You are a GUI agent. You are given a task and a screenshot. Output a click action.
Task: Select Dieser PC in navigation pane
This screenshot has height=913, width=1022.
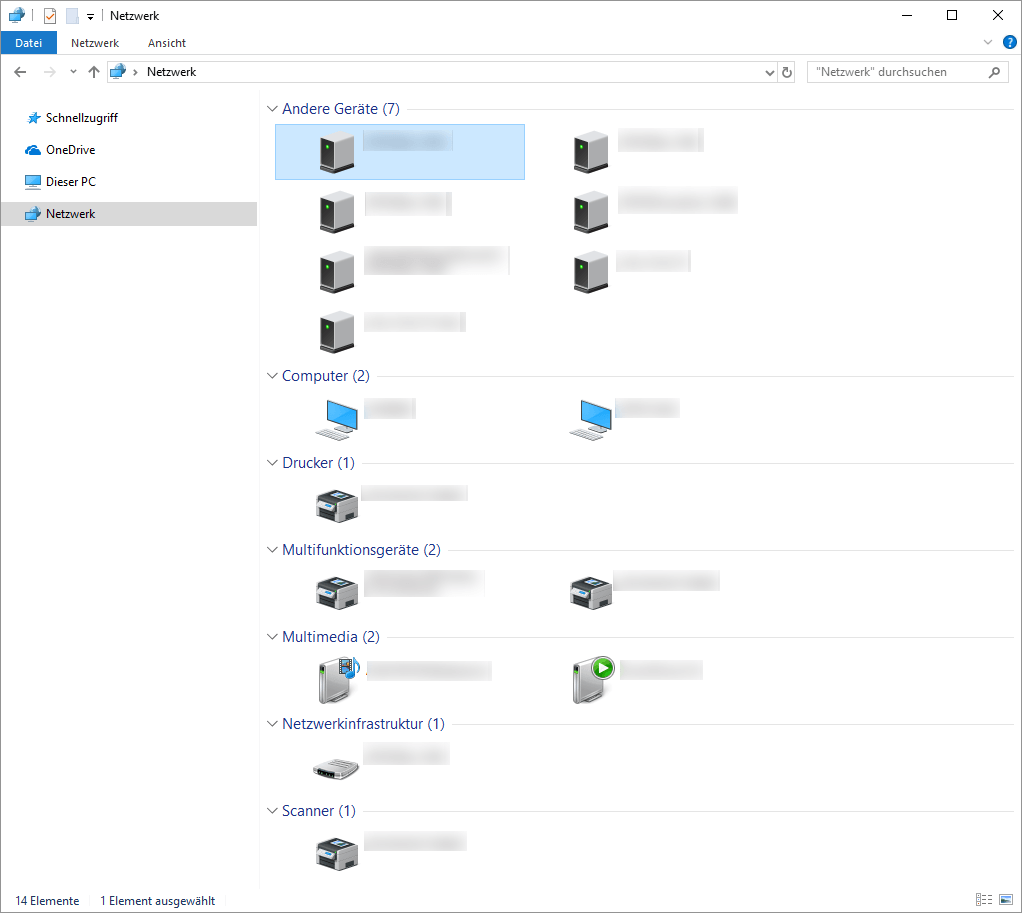click(70, 182)
